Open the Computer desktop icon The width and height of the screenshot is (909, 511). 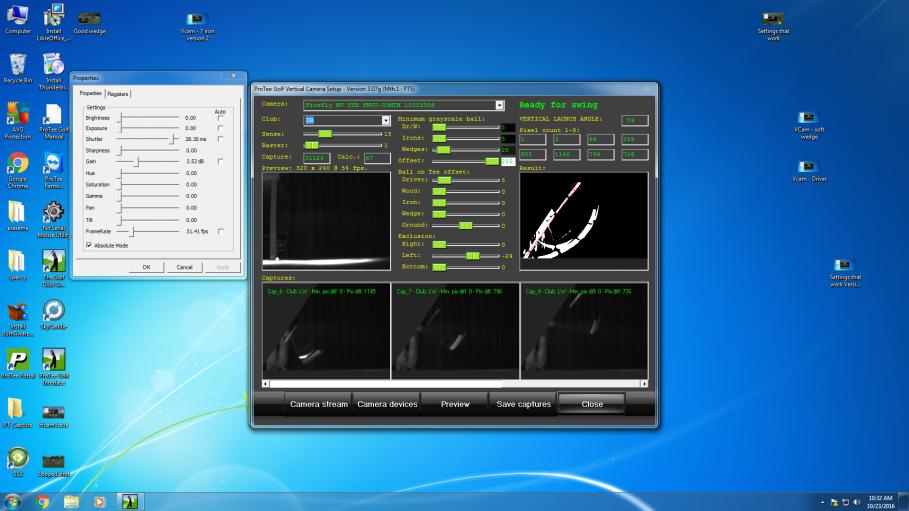[x=17, y=19]
